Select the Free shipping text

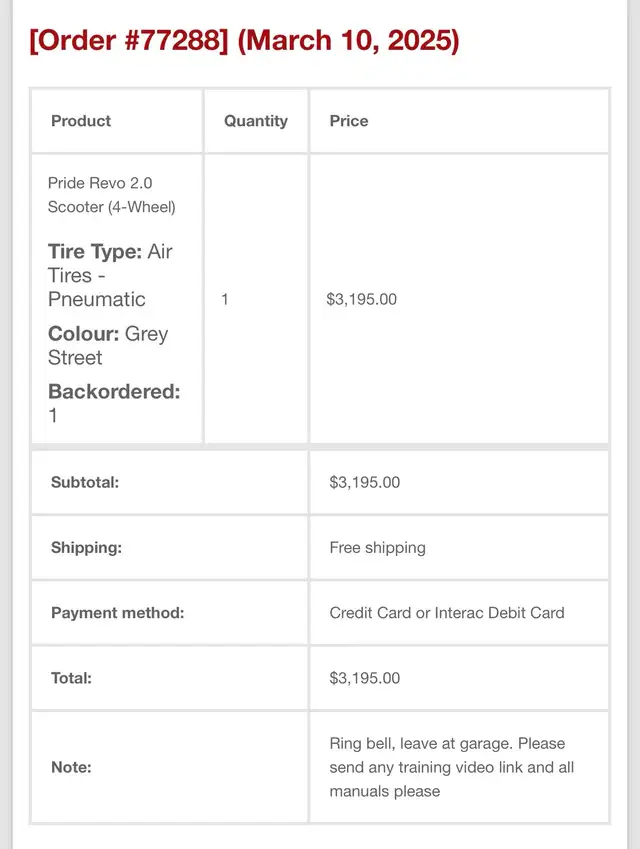pos(377,548)
